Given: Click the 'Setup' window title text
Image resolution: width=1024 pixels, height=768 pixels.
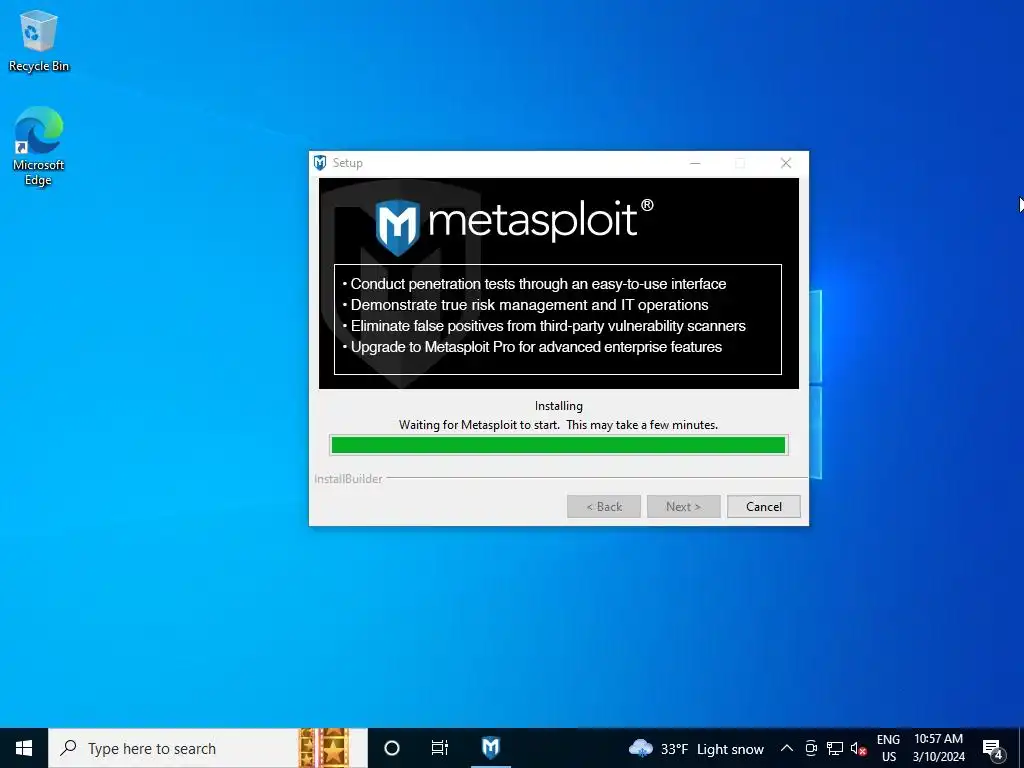Looking at the screenshot, I should (347, 163).
